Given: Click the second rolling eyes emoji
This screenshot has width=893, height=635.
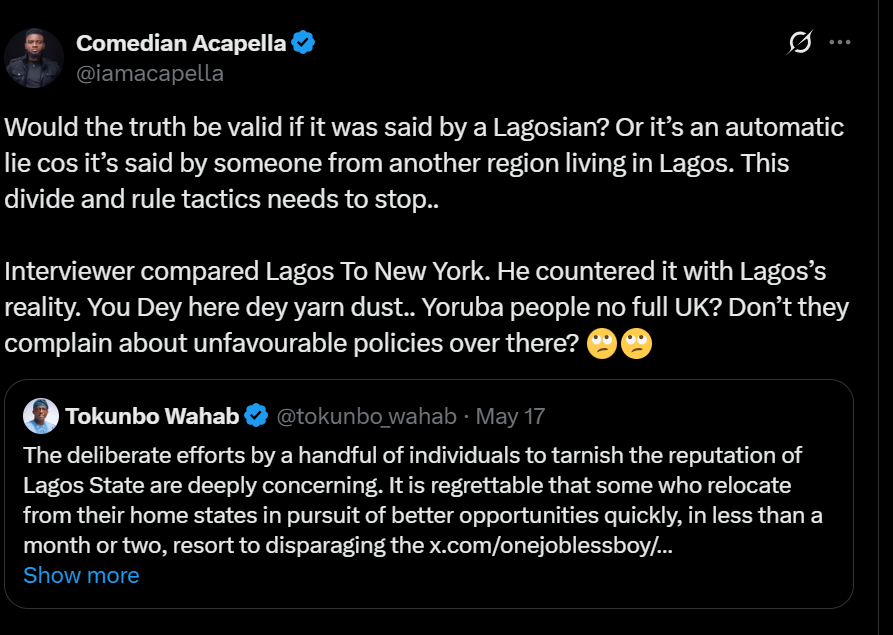Looking at the screenshot, I should point(637,344).
